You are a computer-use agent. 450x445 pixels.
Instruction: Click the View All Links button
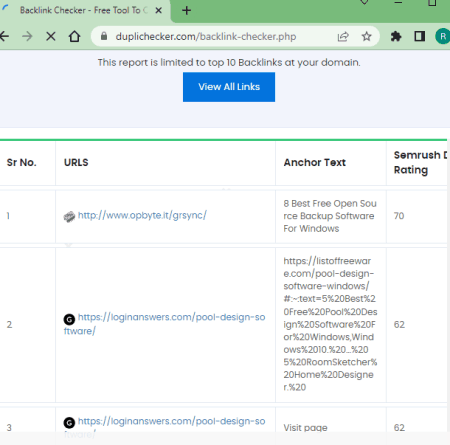229,87
